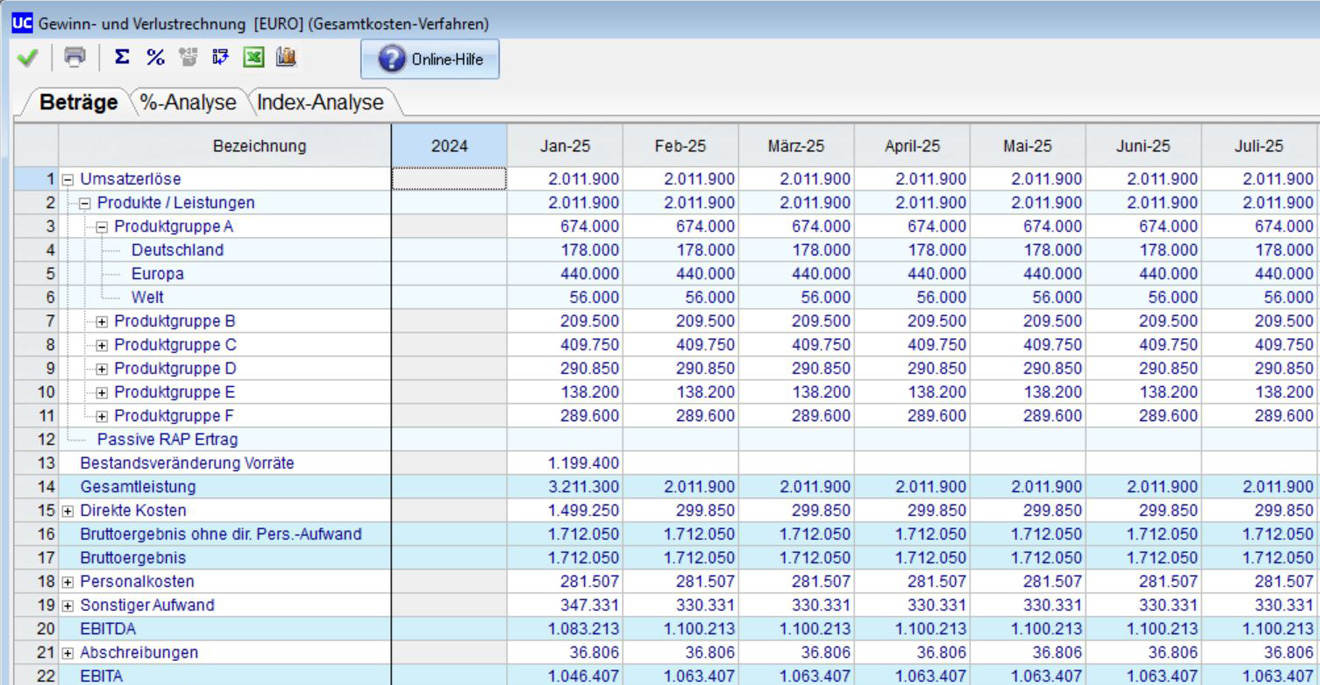Expand the Produktgruppe B node
Screen dimensions: 1320x685
[x=102, y=322]
